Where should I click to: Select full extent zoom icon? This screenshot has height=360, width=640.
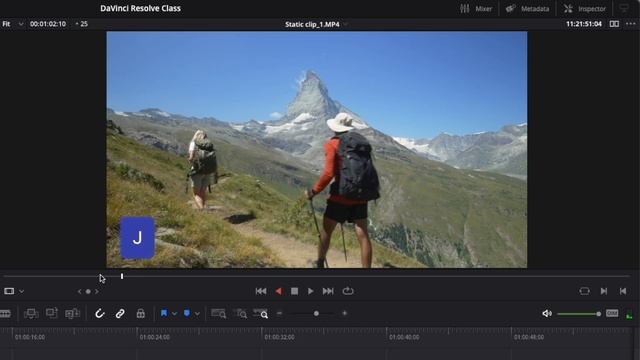pyautogui.click(x=218, y=313)
